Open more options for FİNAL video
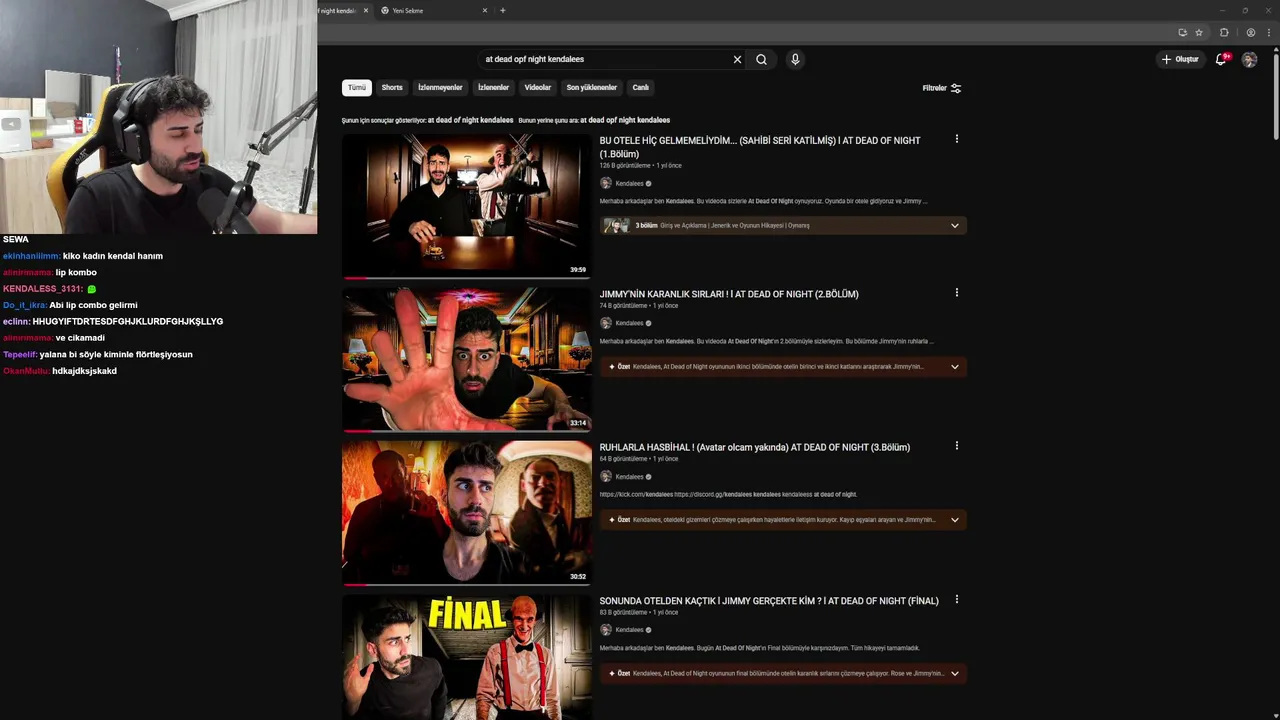 (x=956, y=600)
